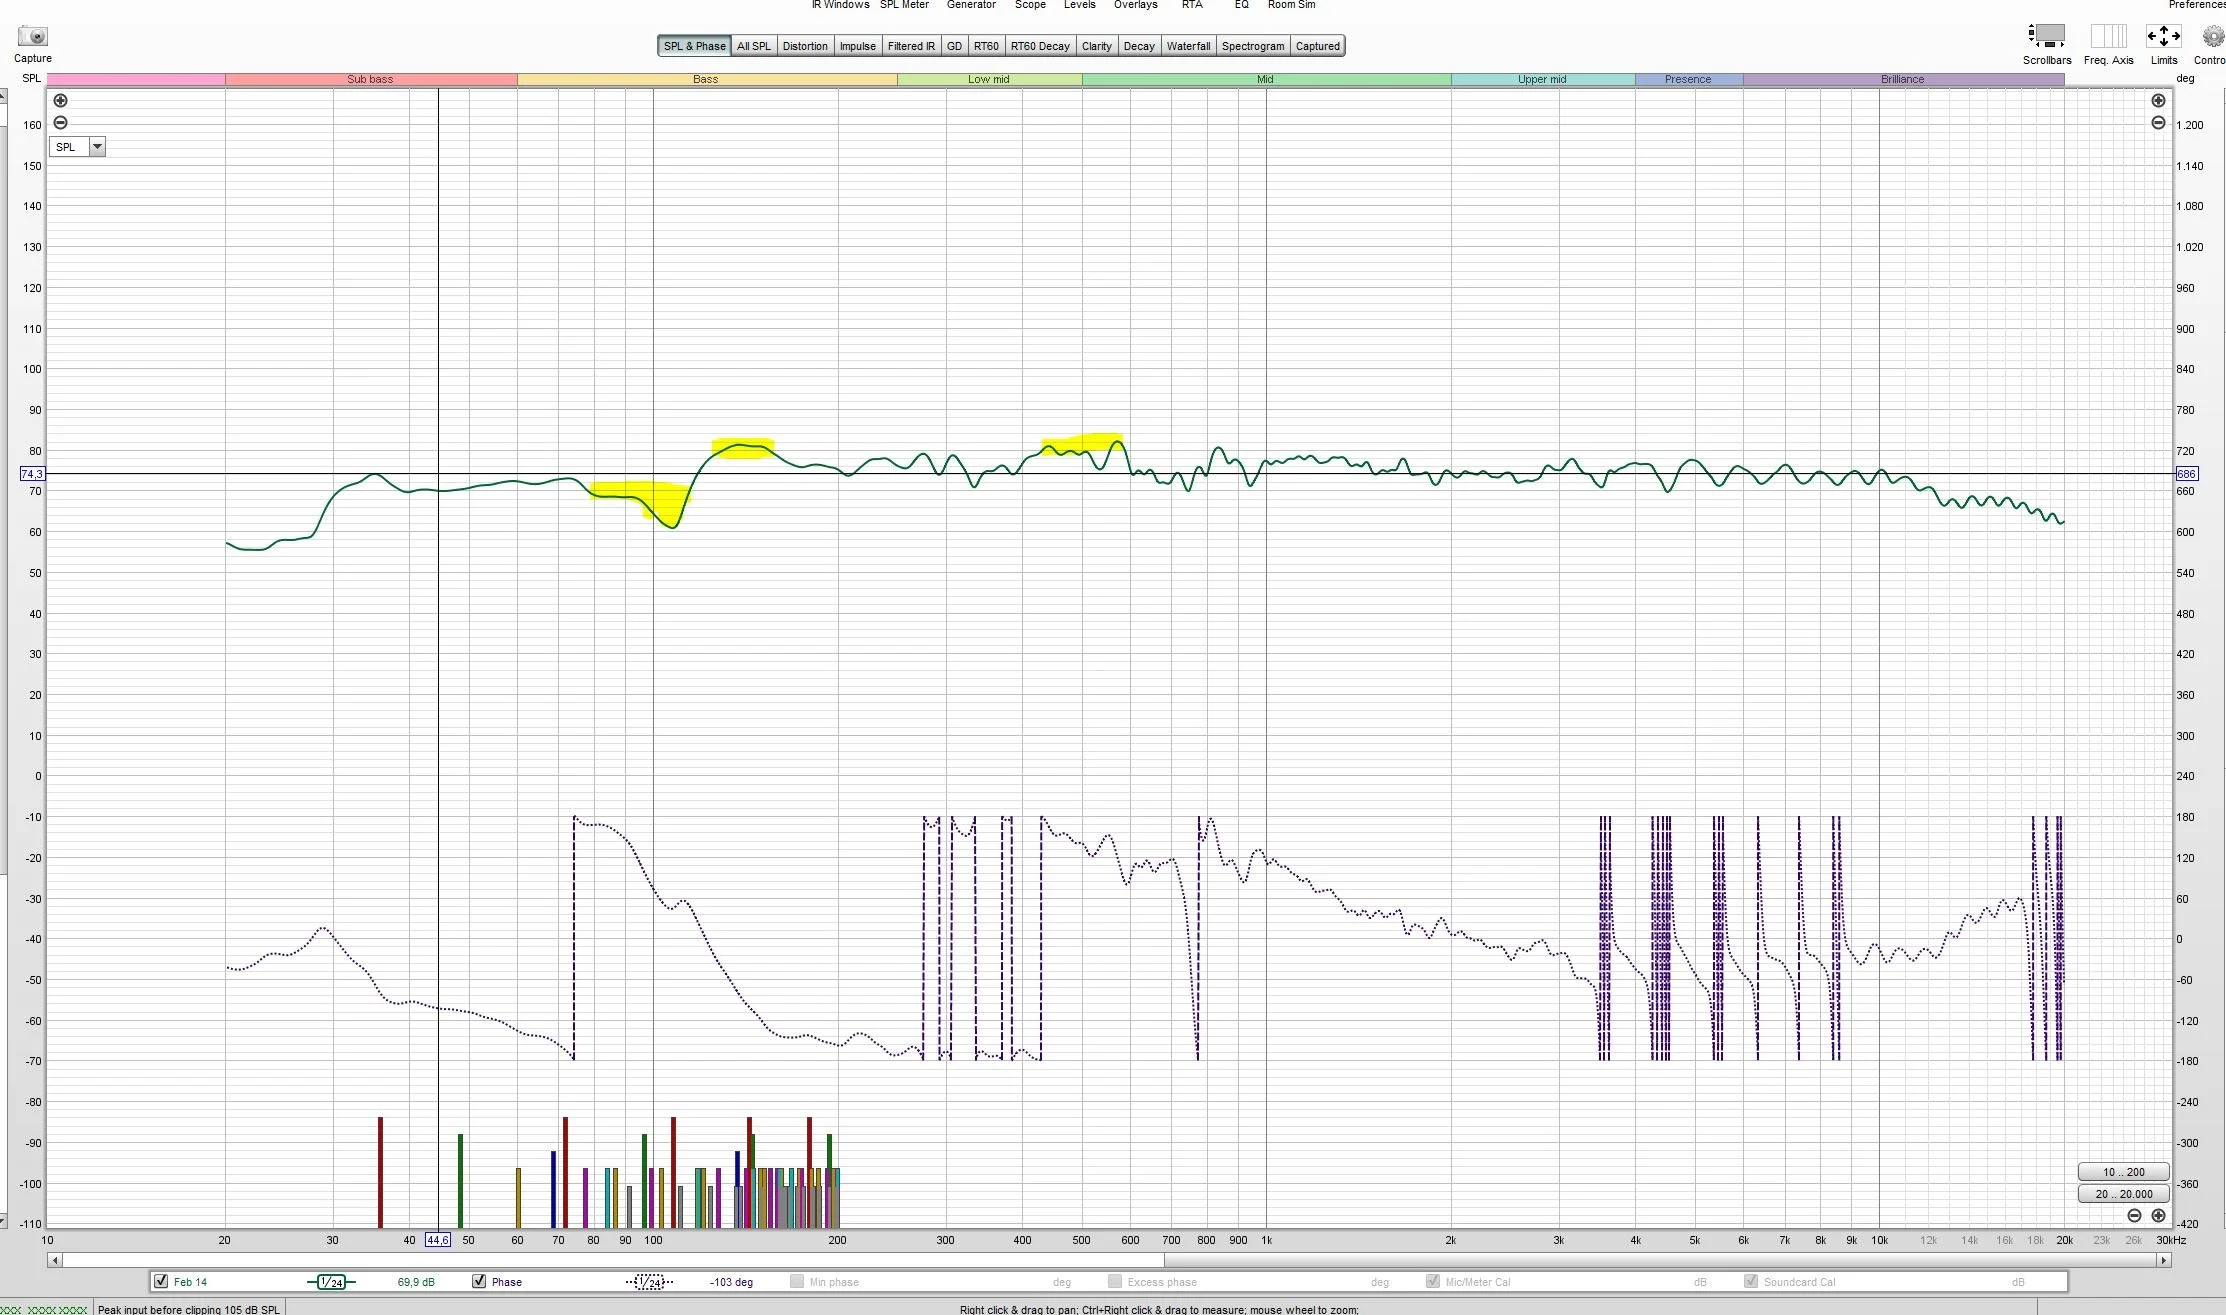Viewport: 2226px width, 1315px height.
Task: Click the Clarity tab
Action: point(1096,46)
